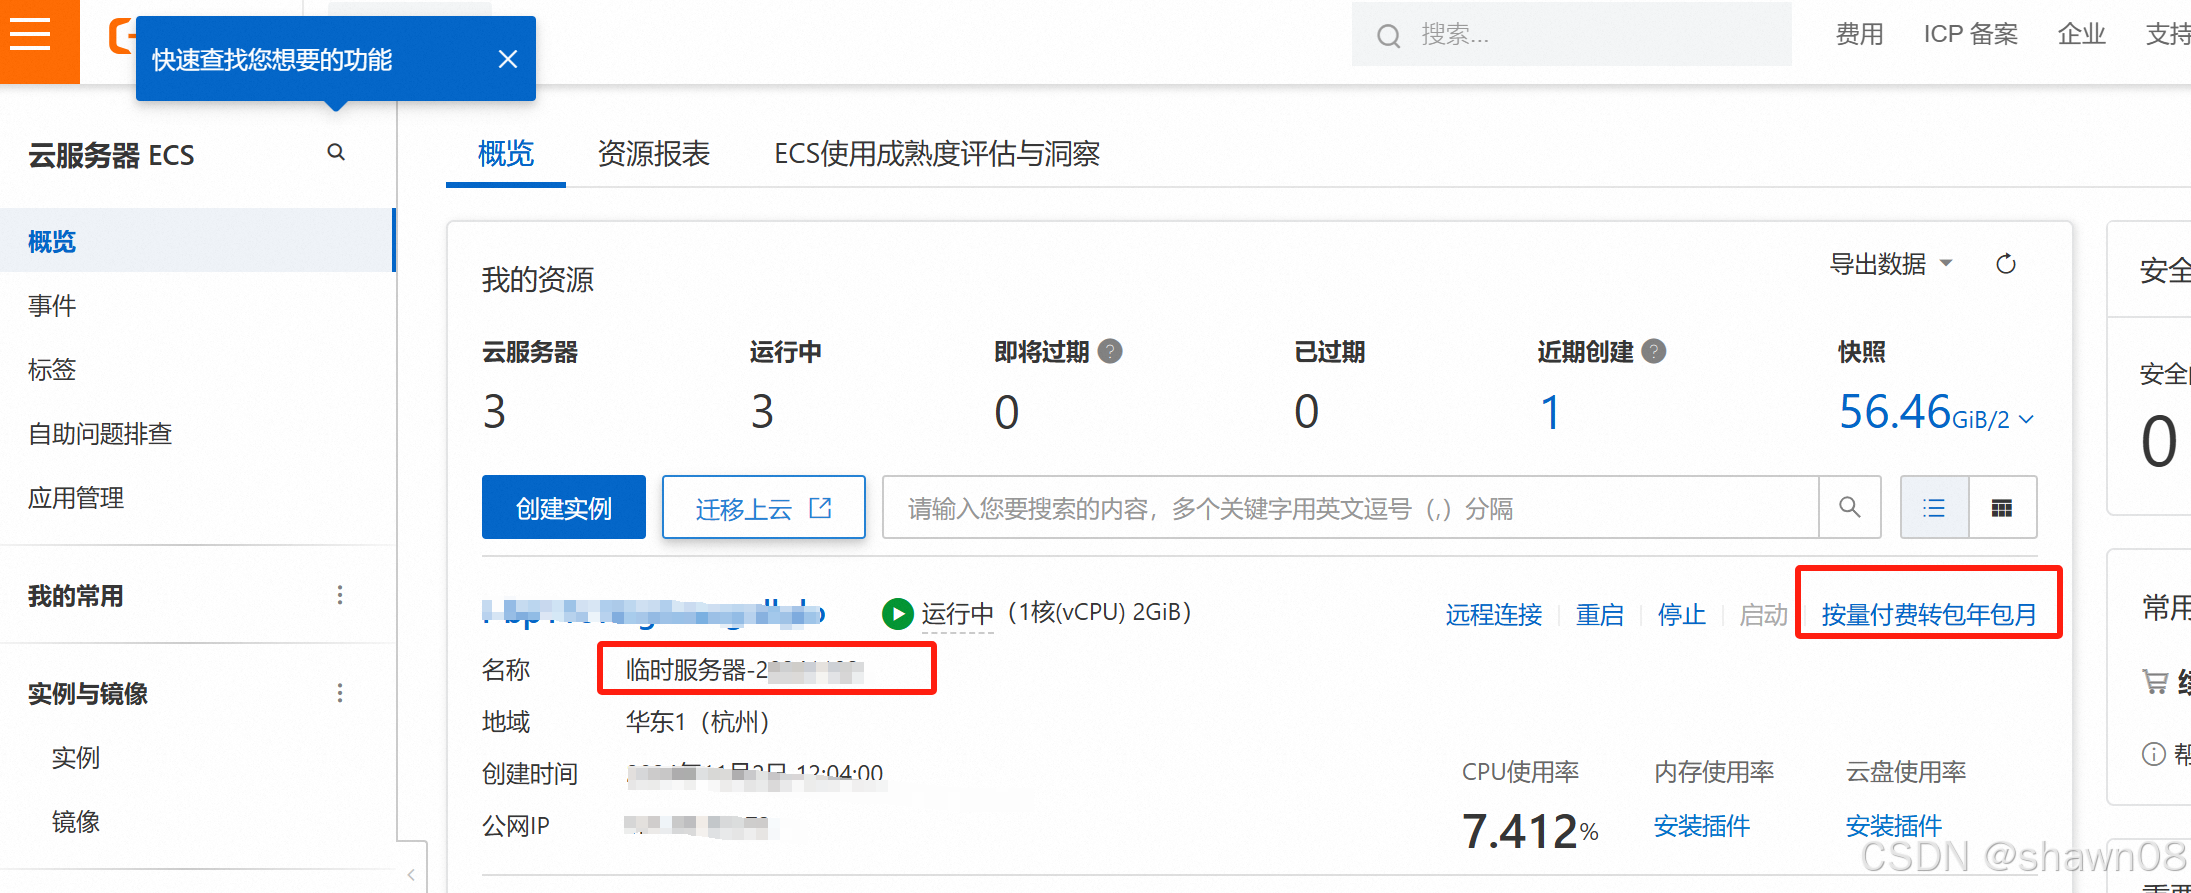Click the info circle icon
The image size is (2191, 893).
(x=2154, y=754)
